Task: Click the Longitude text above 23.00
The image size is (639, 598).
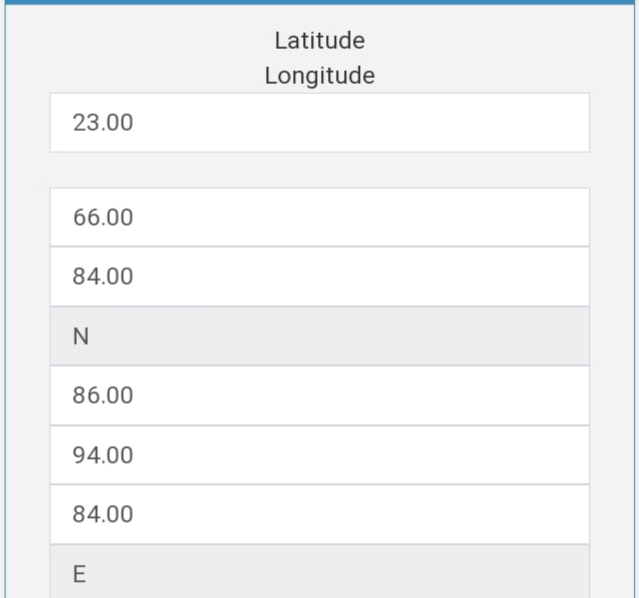Action: coord(319,76)
